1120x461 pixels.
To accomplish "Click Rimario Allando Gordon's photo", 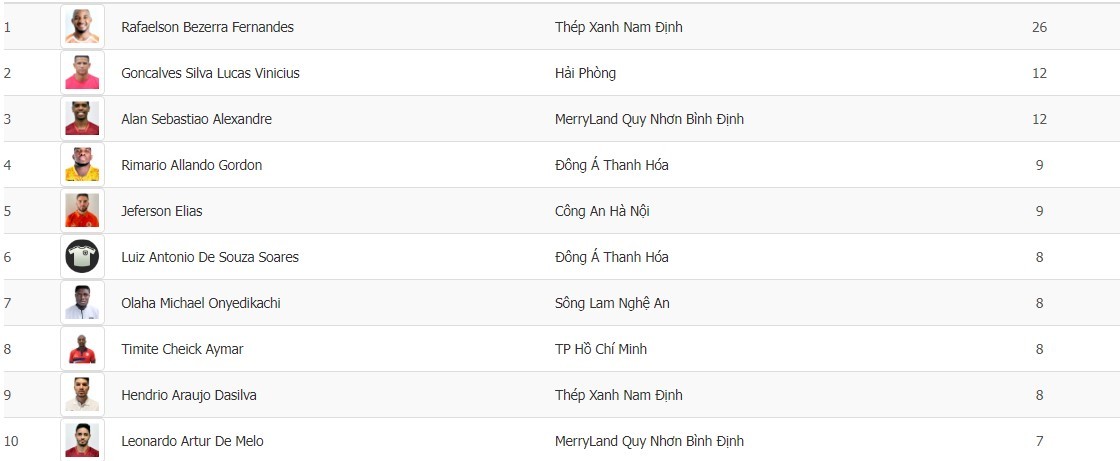I will [82, 165].
